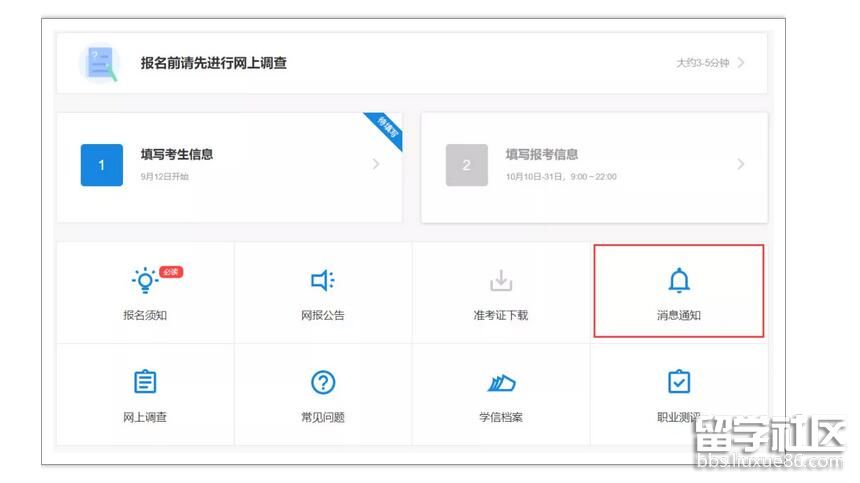The image size is (860, 483).
Task: Click chevron on 填写报考信息 card
Action: pyautogui.click(x=741, y=164)
